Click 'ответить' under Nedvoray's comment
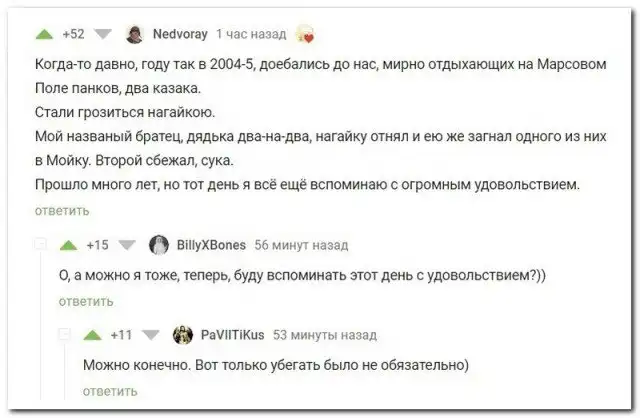 62,210
